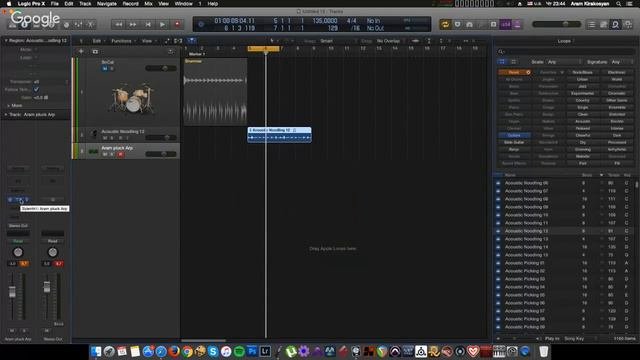The width and height of the screenshot is (640, 360).
Task: Open the List Editors button in toolbar
Action: (591, 25)
